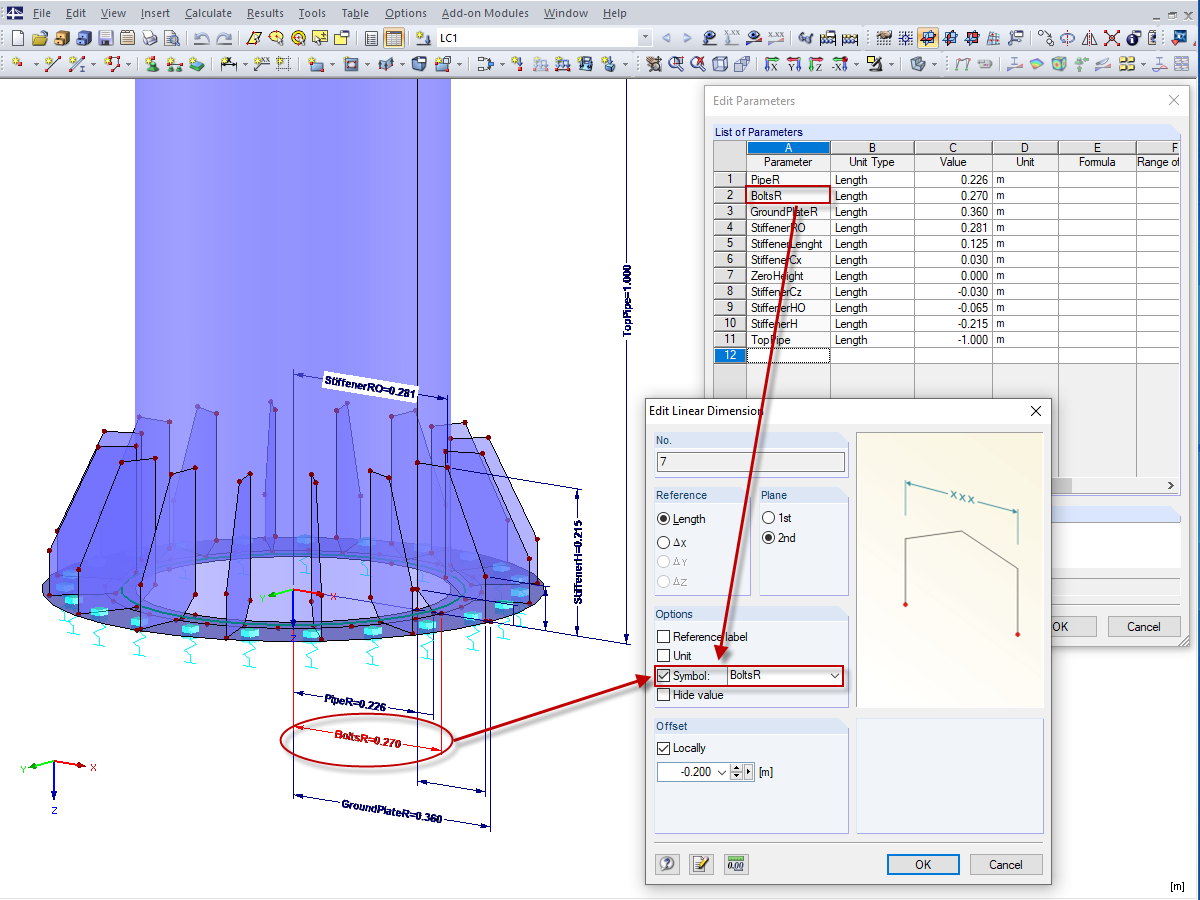Uncheck the Symbol checkbox
This screenshot has width=1200, height=900.
[664, 676]
